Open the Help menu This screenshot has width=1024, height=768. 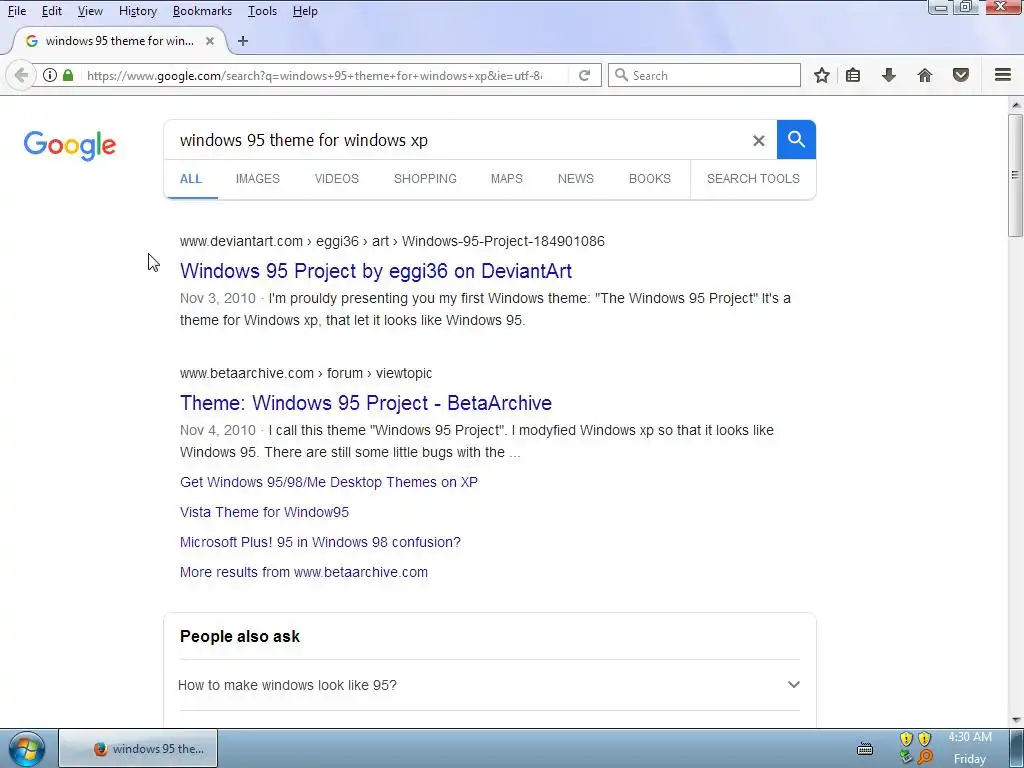tap(305, 11)
